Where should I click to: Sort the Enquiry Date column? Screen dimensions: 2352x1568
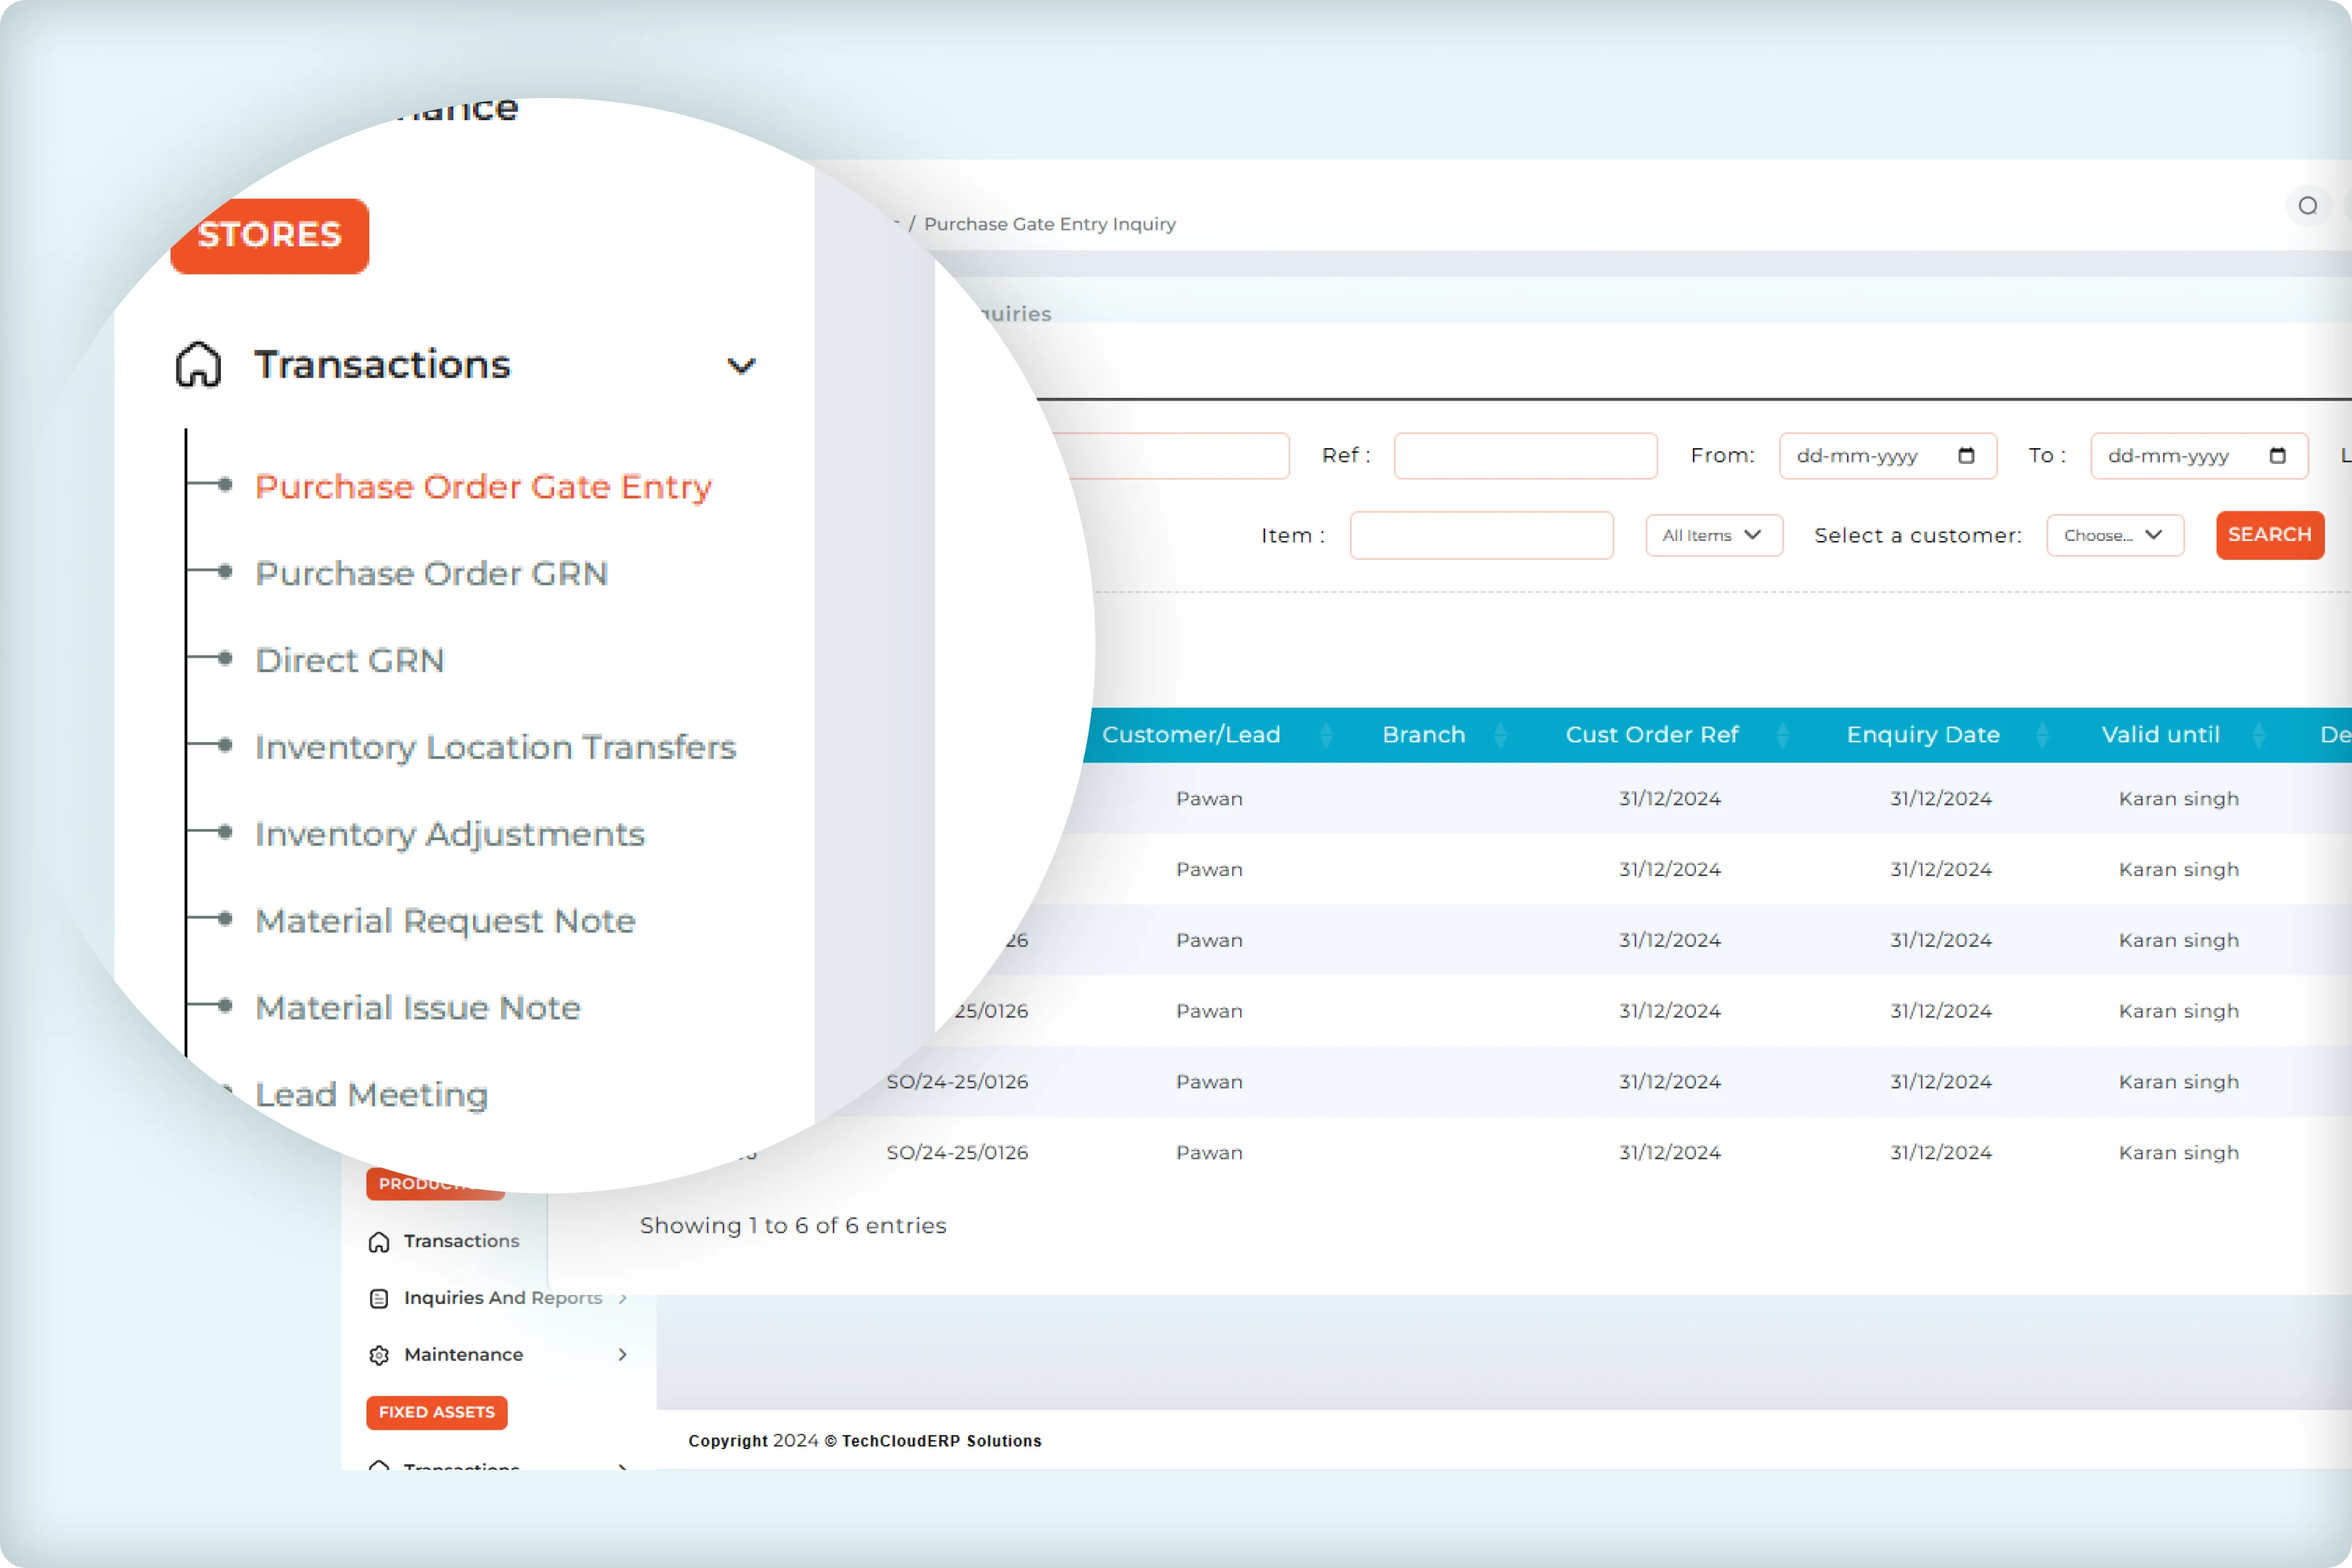point(2042,735)
